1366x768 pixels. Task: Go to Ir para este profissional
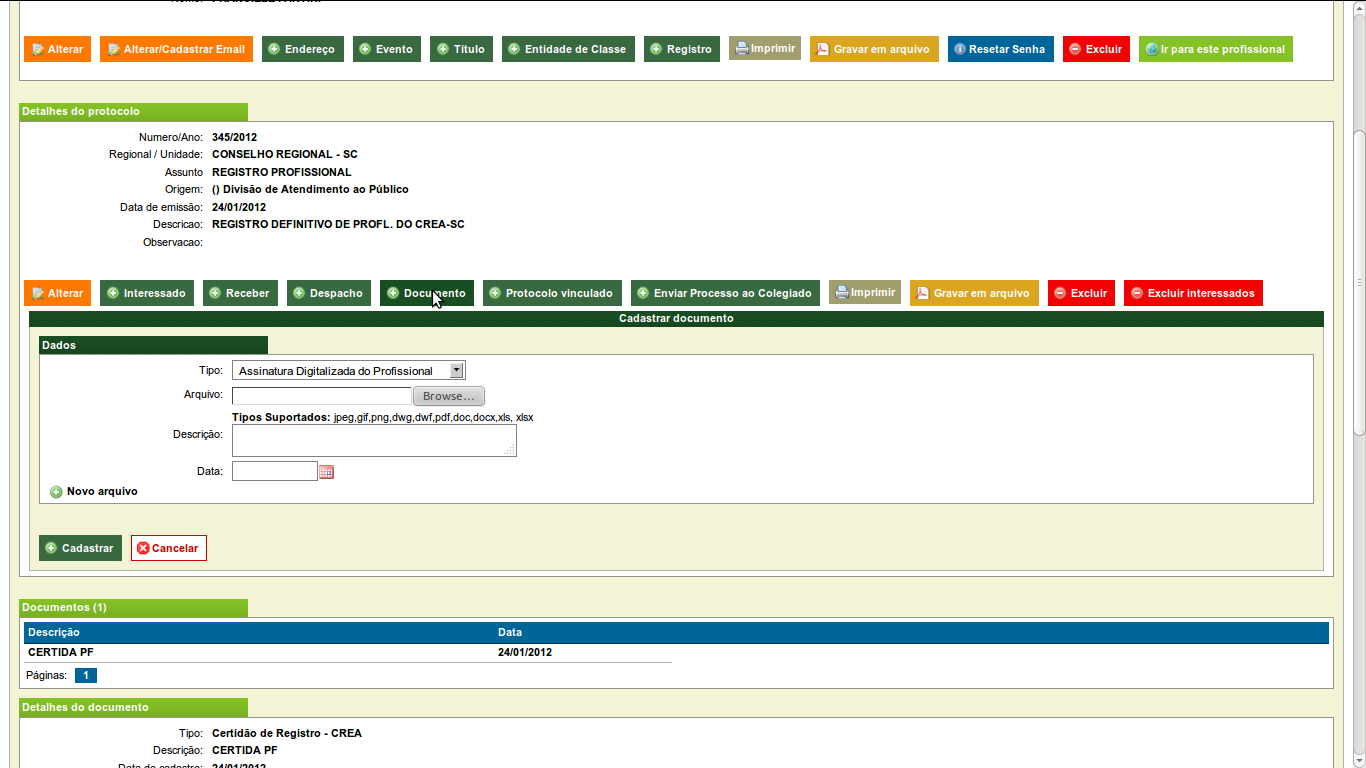click(1216, 49)
